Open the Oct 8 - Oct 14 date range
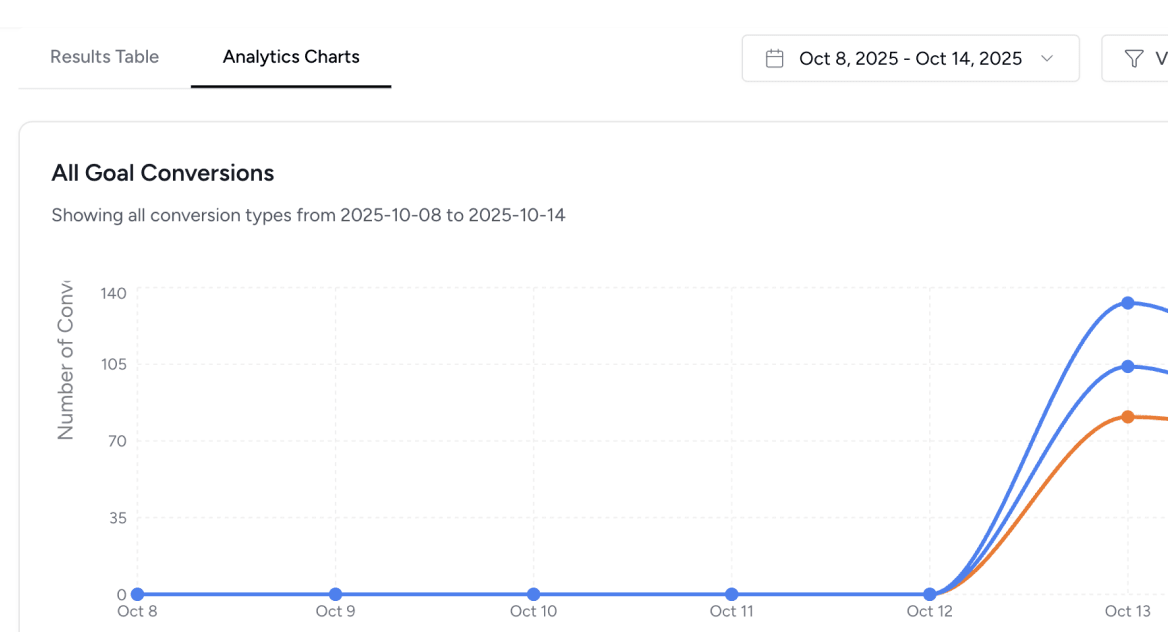This screenshot has height=632, width=1168. point(910,59)
